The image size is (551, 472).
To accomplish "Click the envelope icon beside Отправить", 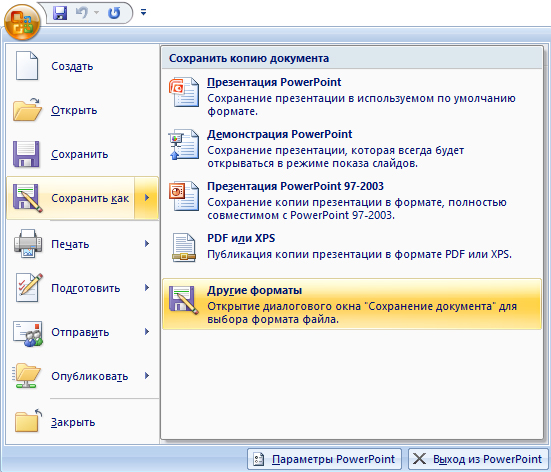I will tap(28, 333).
